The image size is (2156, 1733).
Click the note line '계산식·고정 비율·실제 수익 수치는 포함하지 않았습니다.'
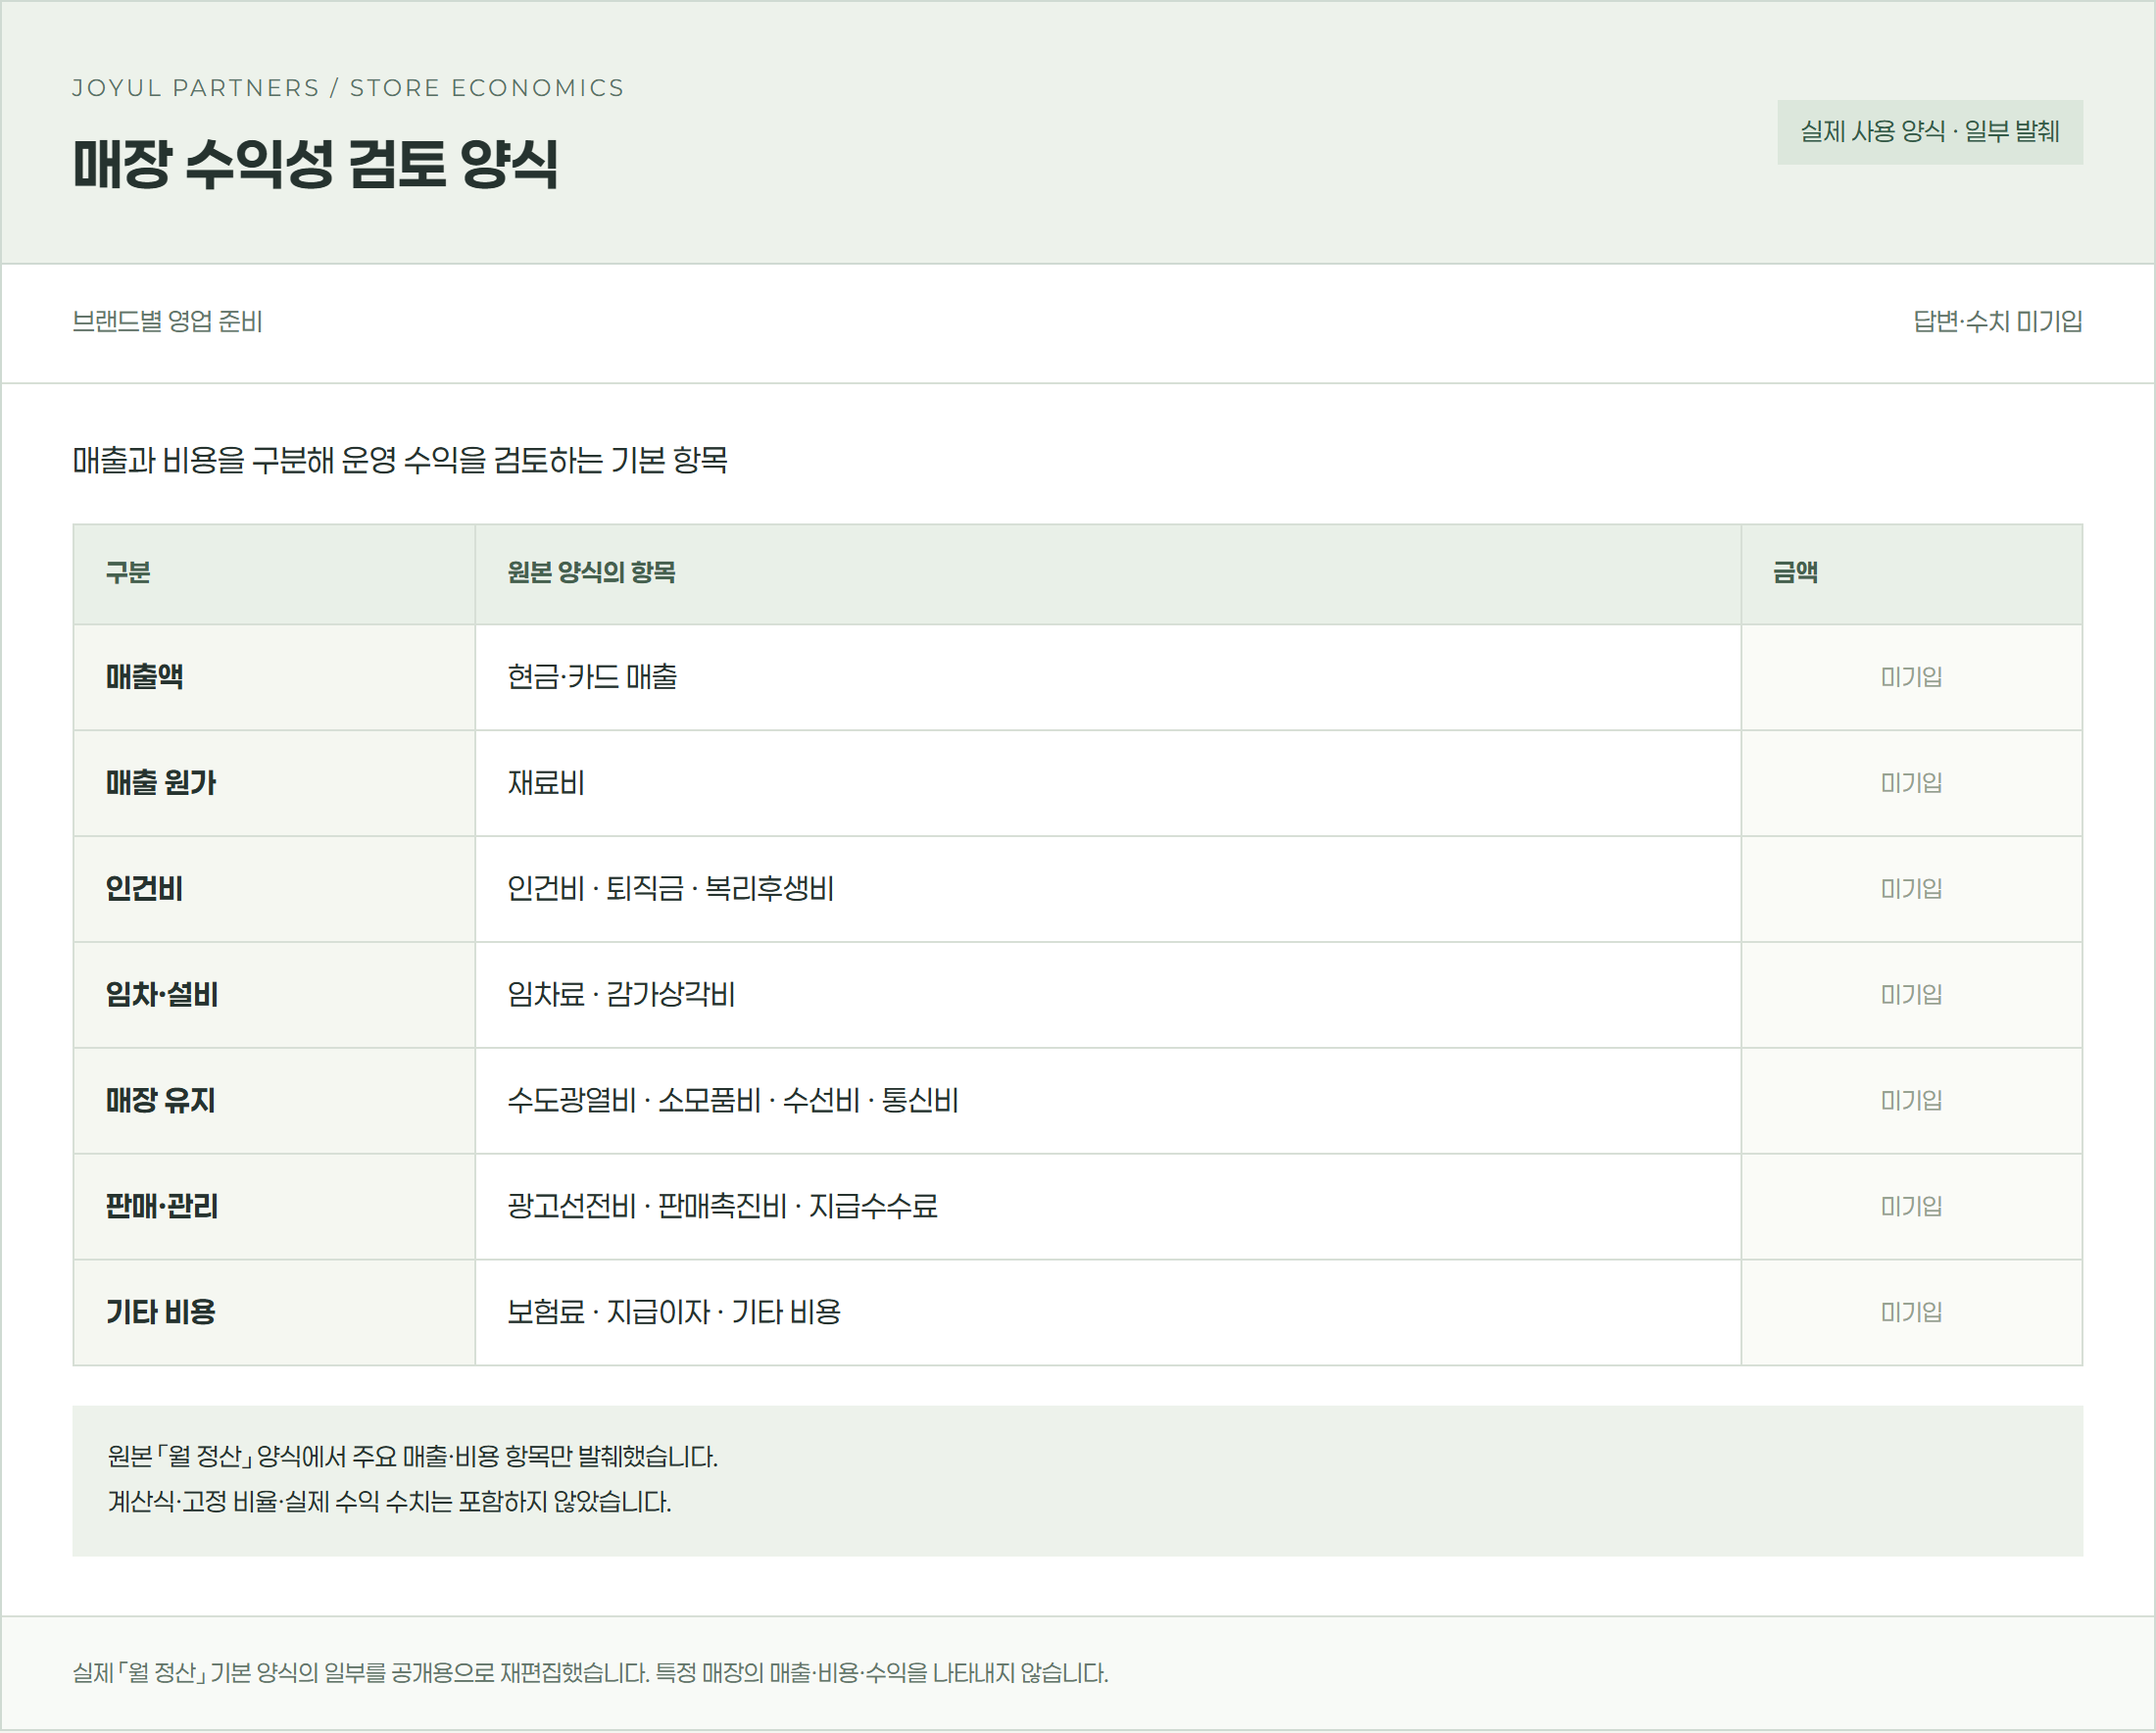click(x=389, y=1503)
